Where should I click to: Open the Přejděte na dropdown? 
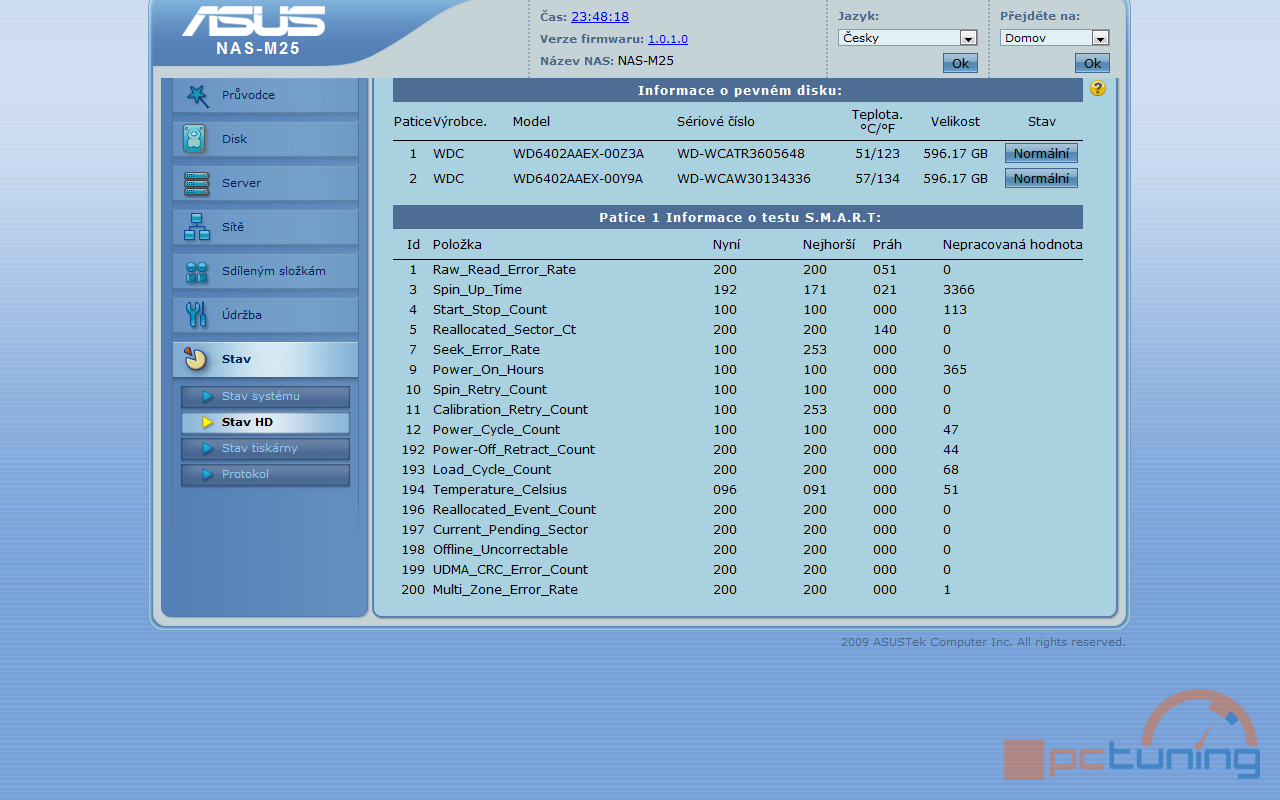tap(1054, 38)
